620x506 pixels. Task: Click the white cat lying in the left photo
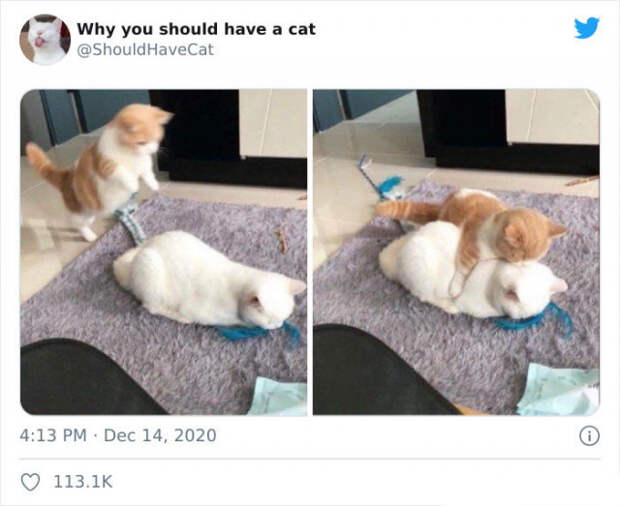[x=210, y=279]
